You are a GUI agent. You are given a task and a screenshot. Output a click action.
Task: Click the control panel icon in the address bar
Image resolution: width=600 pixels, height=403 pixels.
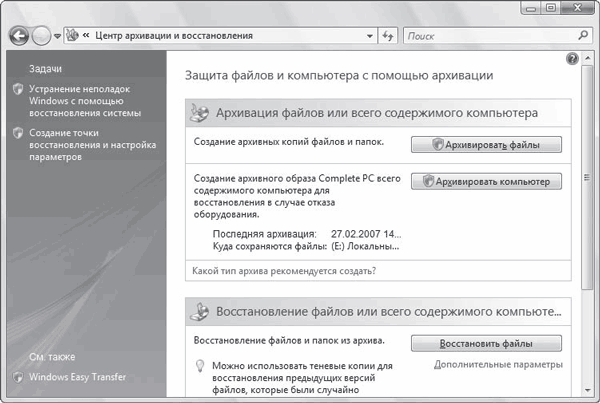[x=72, y=36]
